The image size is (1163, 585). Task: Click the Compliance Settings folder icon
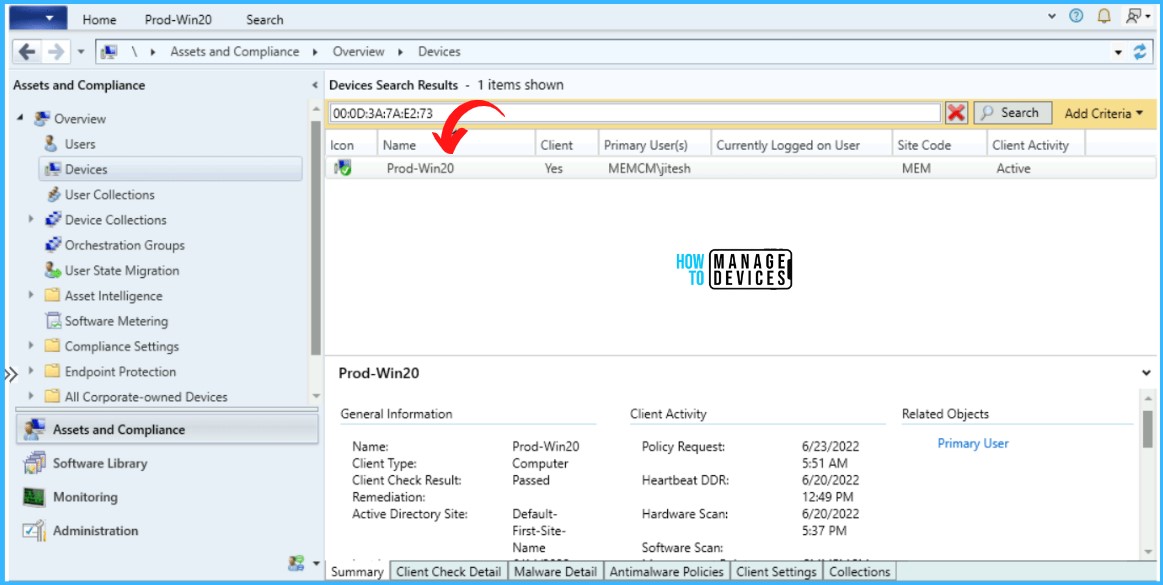click(52, 346)
